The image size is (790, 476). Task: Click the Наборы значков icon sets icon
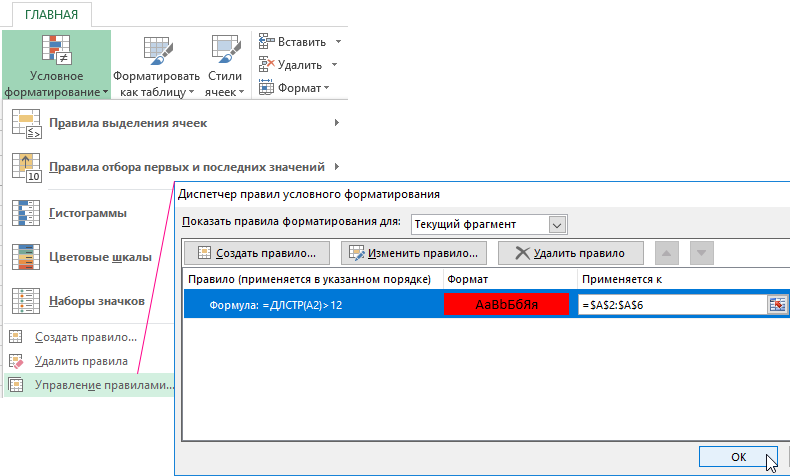[26, 301]
